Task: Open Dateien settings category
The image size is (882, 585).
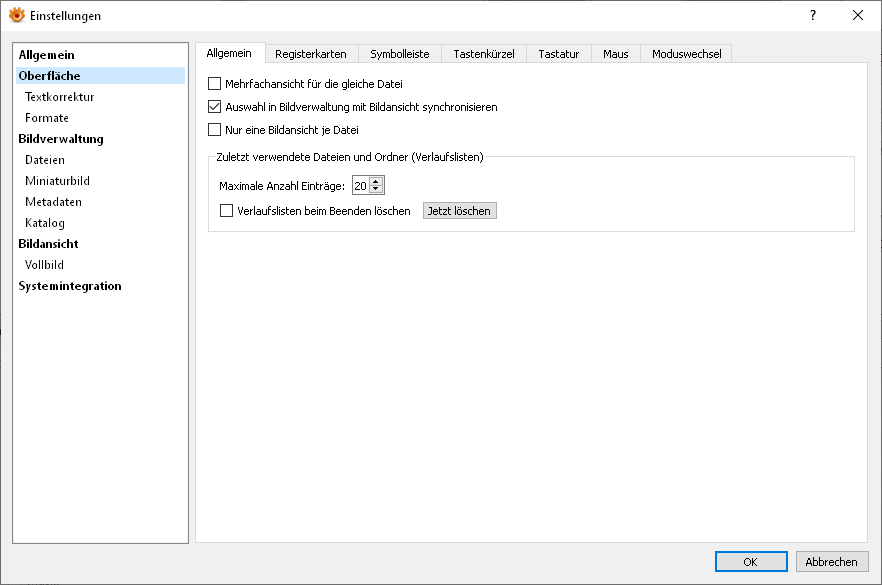Action: click(x=100, y=160)
